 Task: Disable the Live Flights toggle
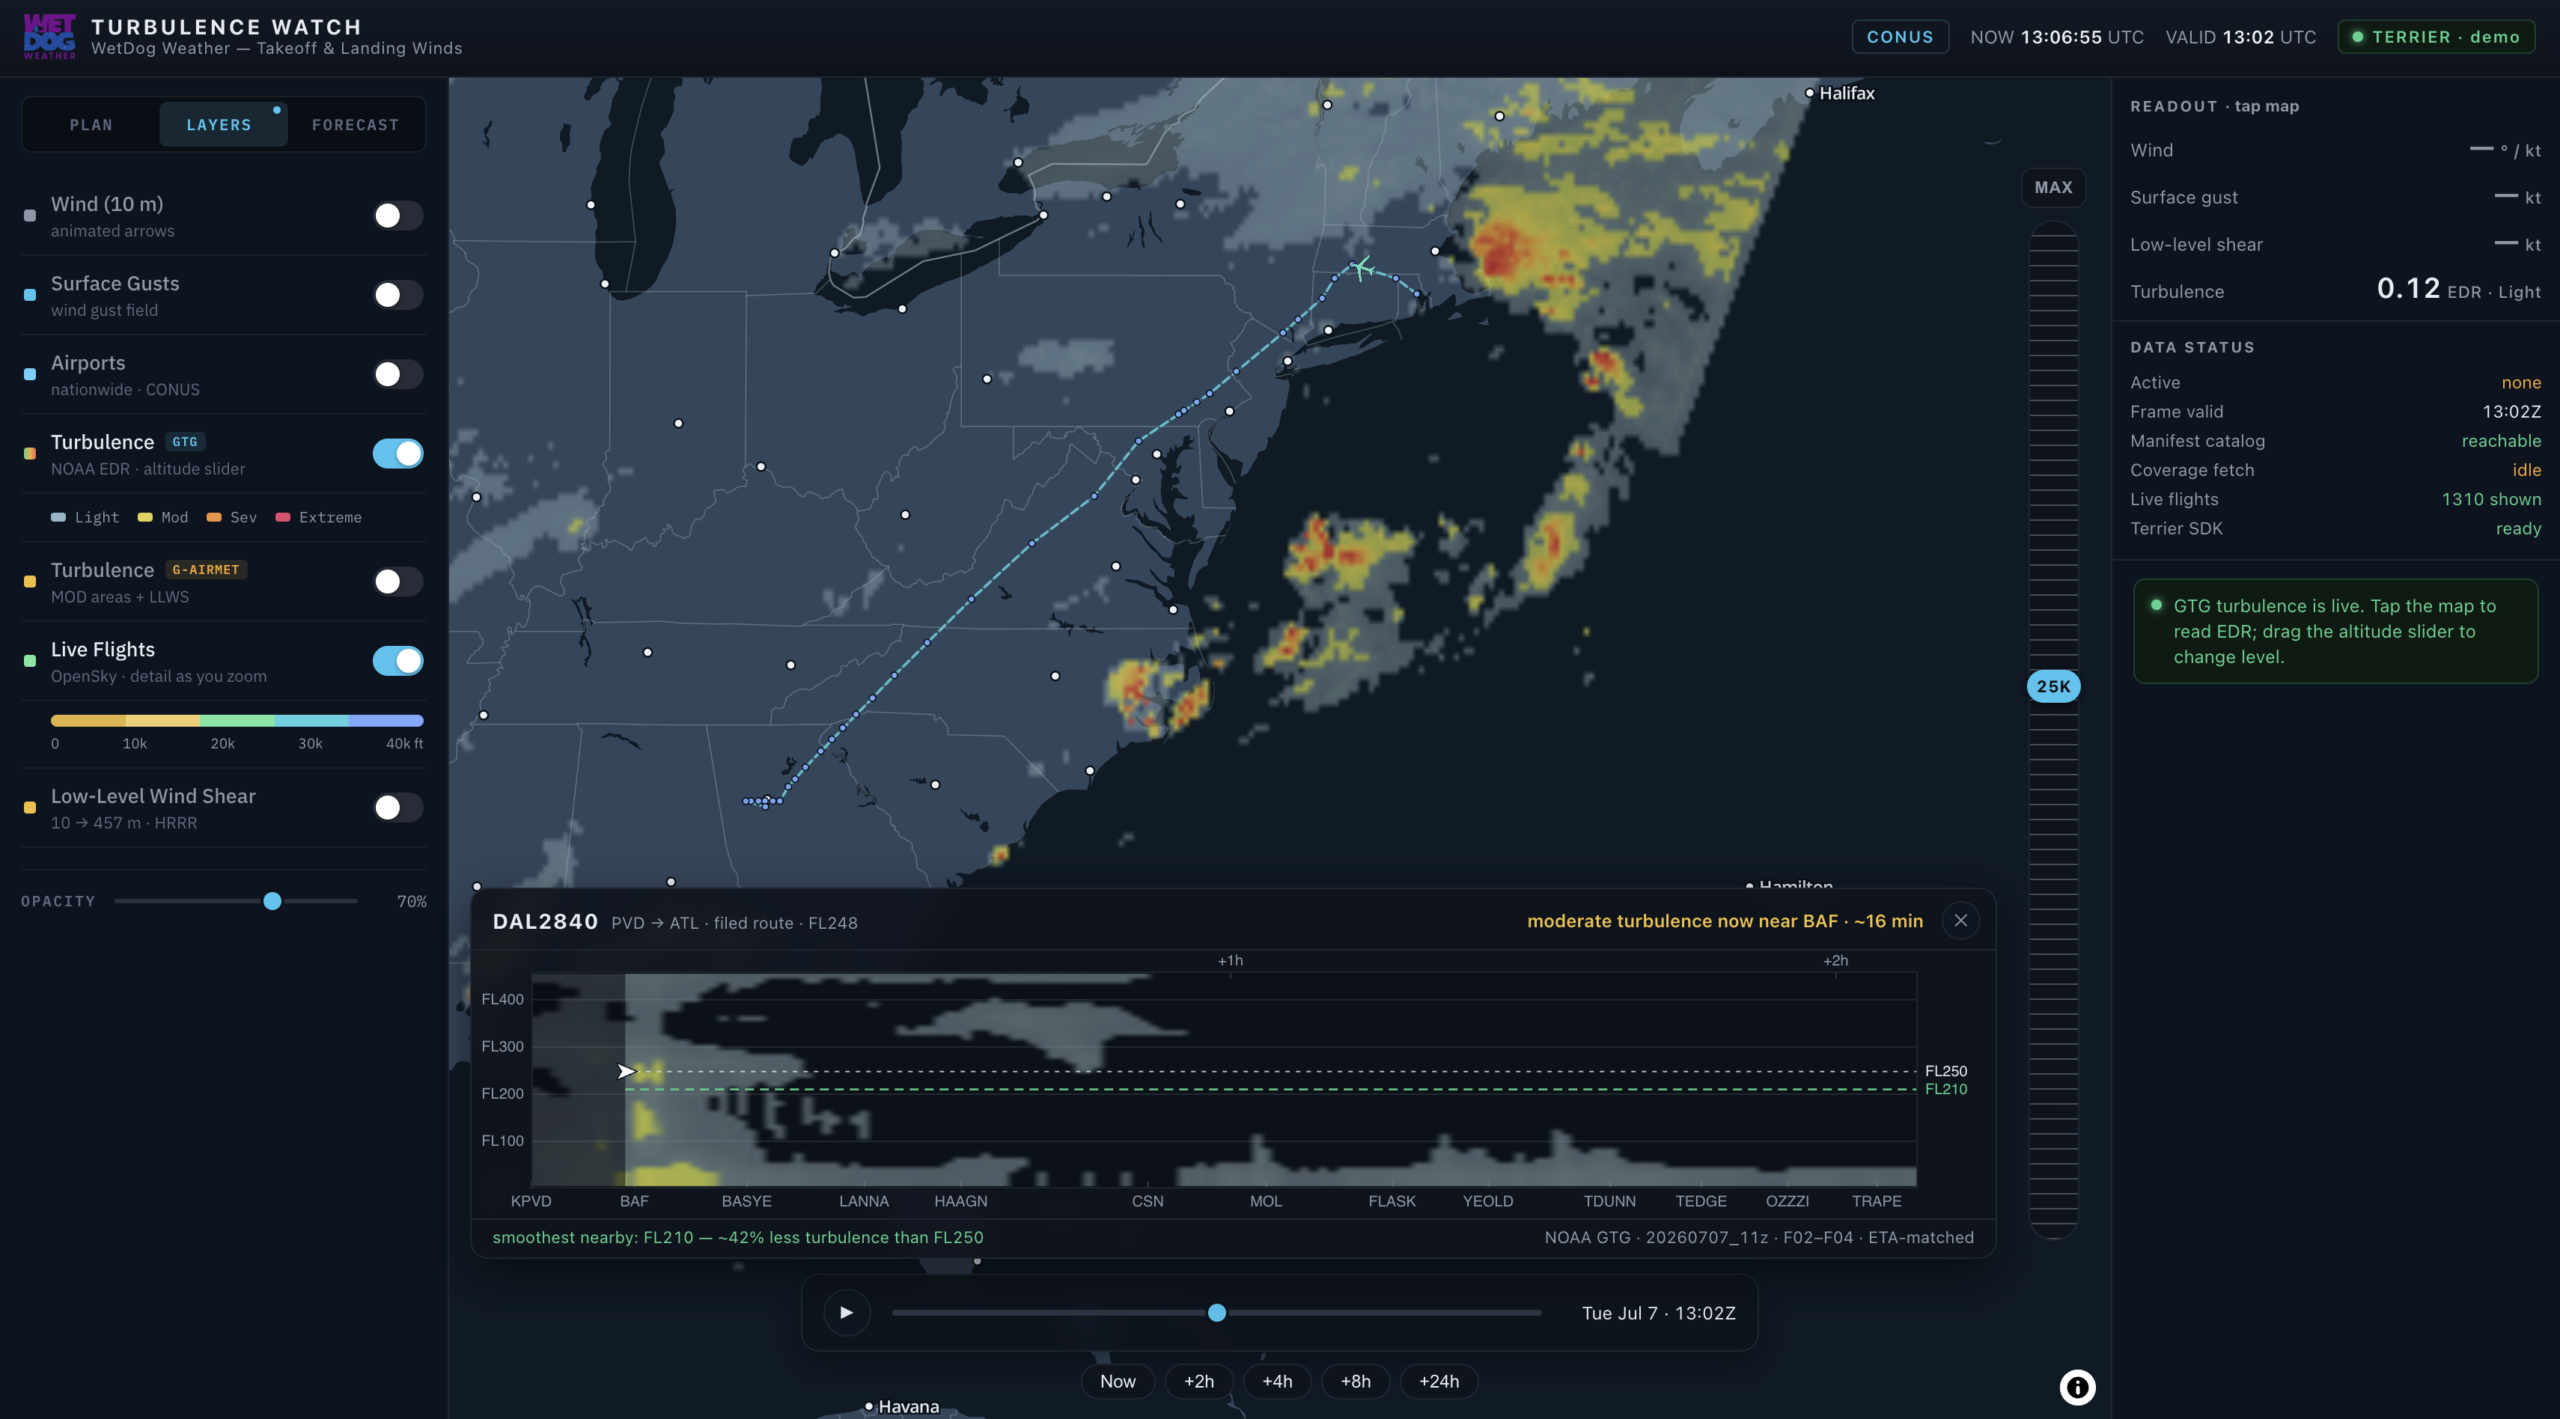click(397, 661)
